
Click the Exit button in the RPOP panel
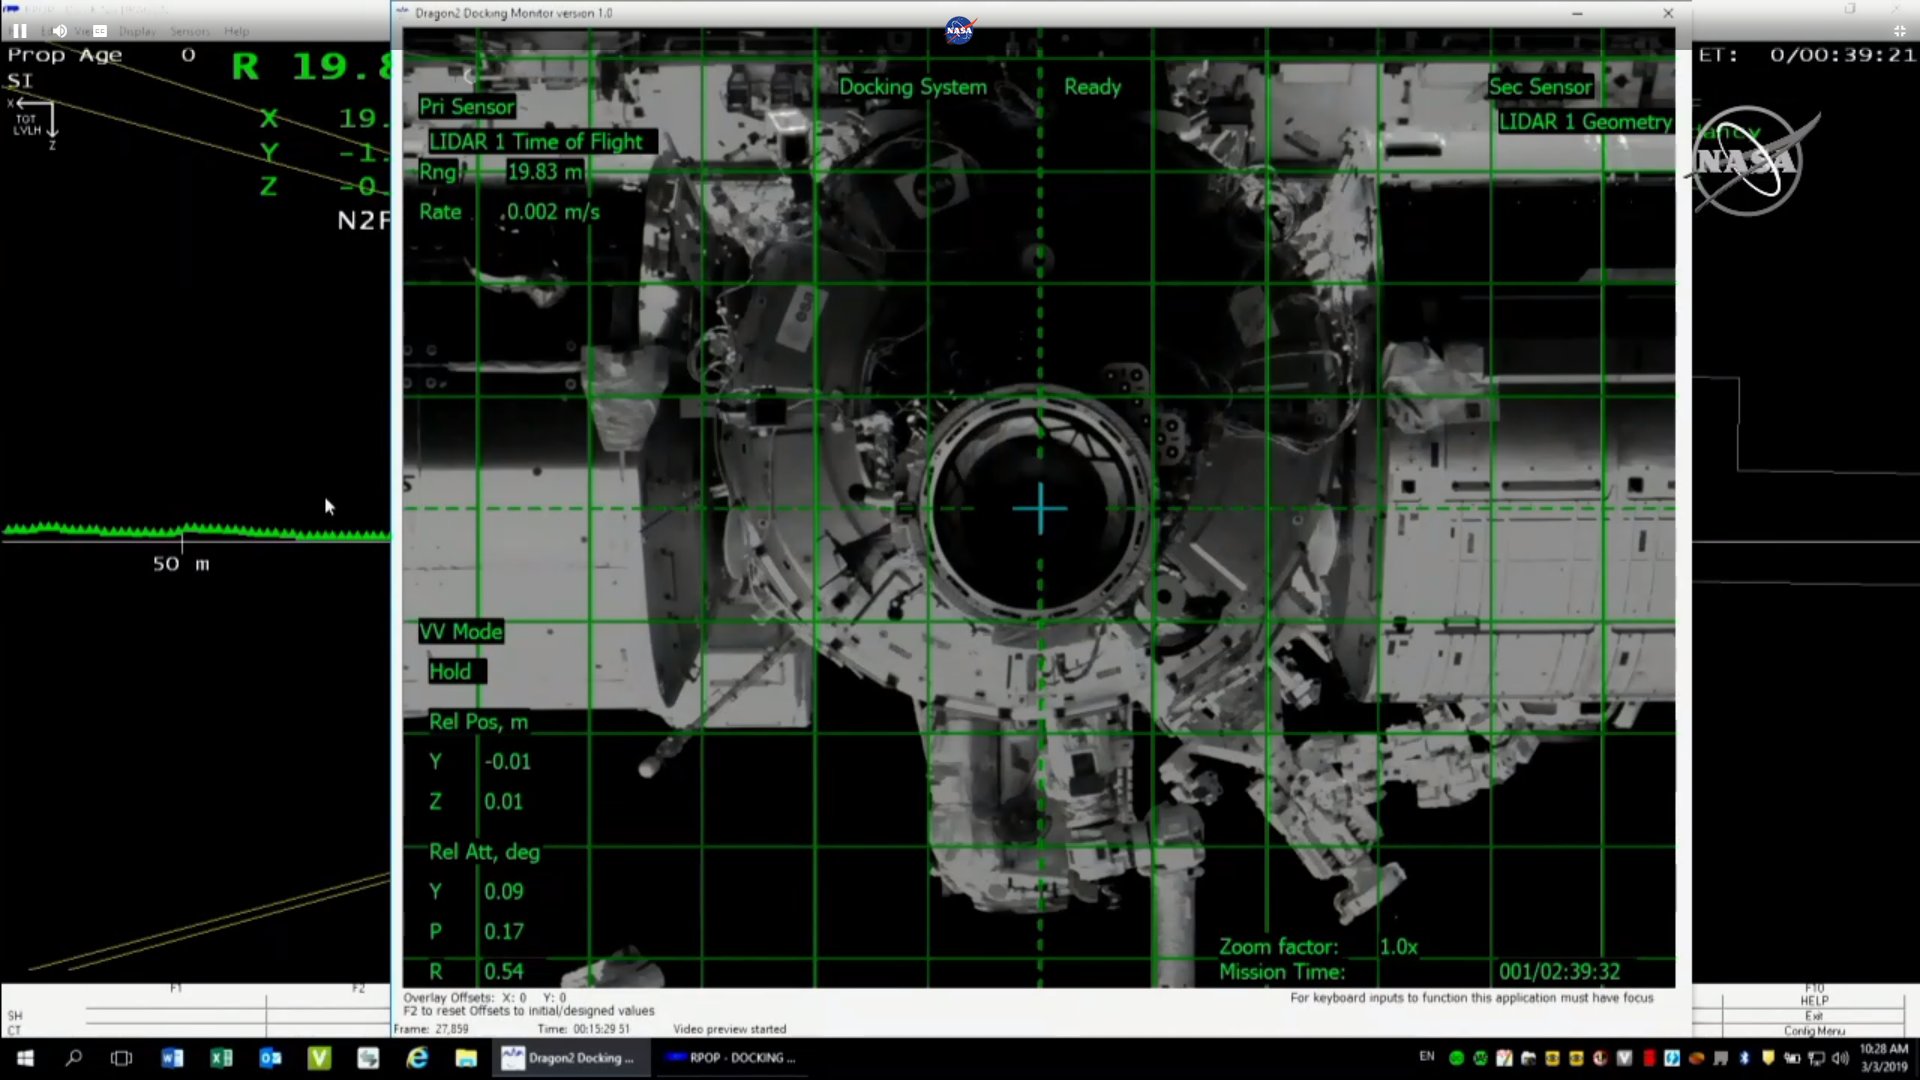1813,1016
